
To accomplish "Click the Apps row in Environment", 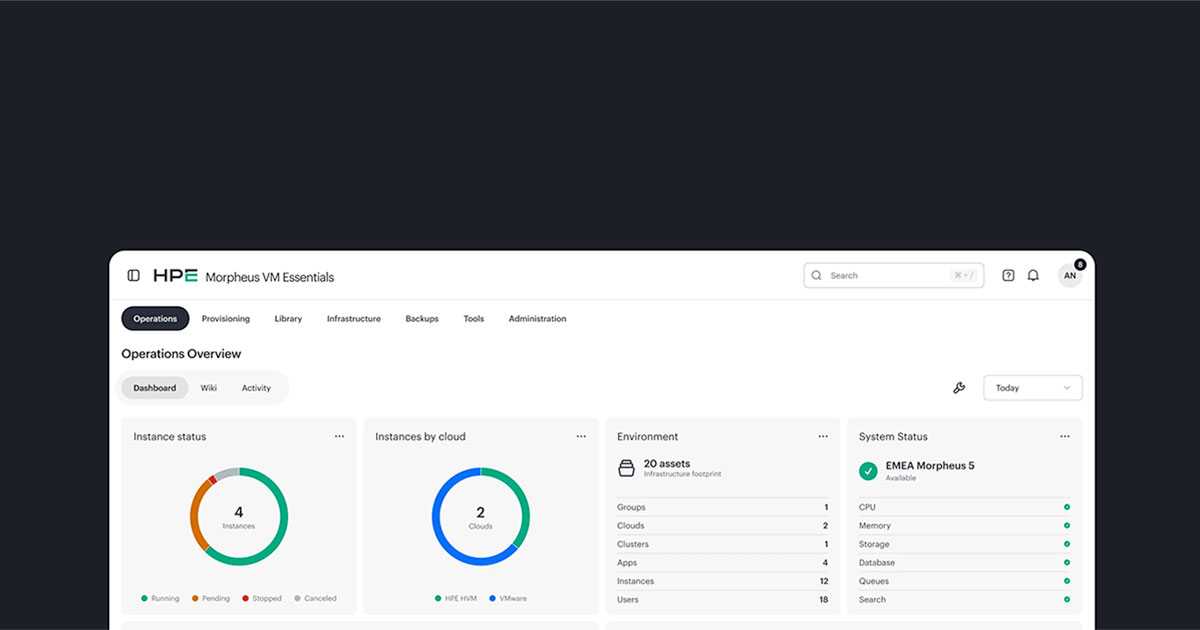I will coord(722,563).
